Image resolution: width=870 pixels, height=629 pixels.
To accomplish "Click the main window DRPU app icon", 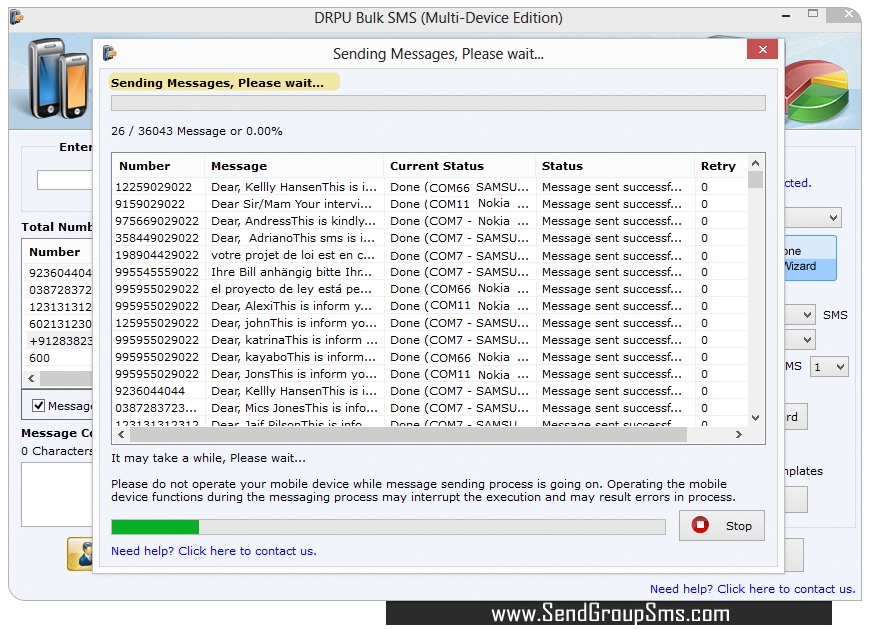I will coord(17,17).
